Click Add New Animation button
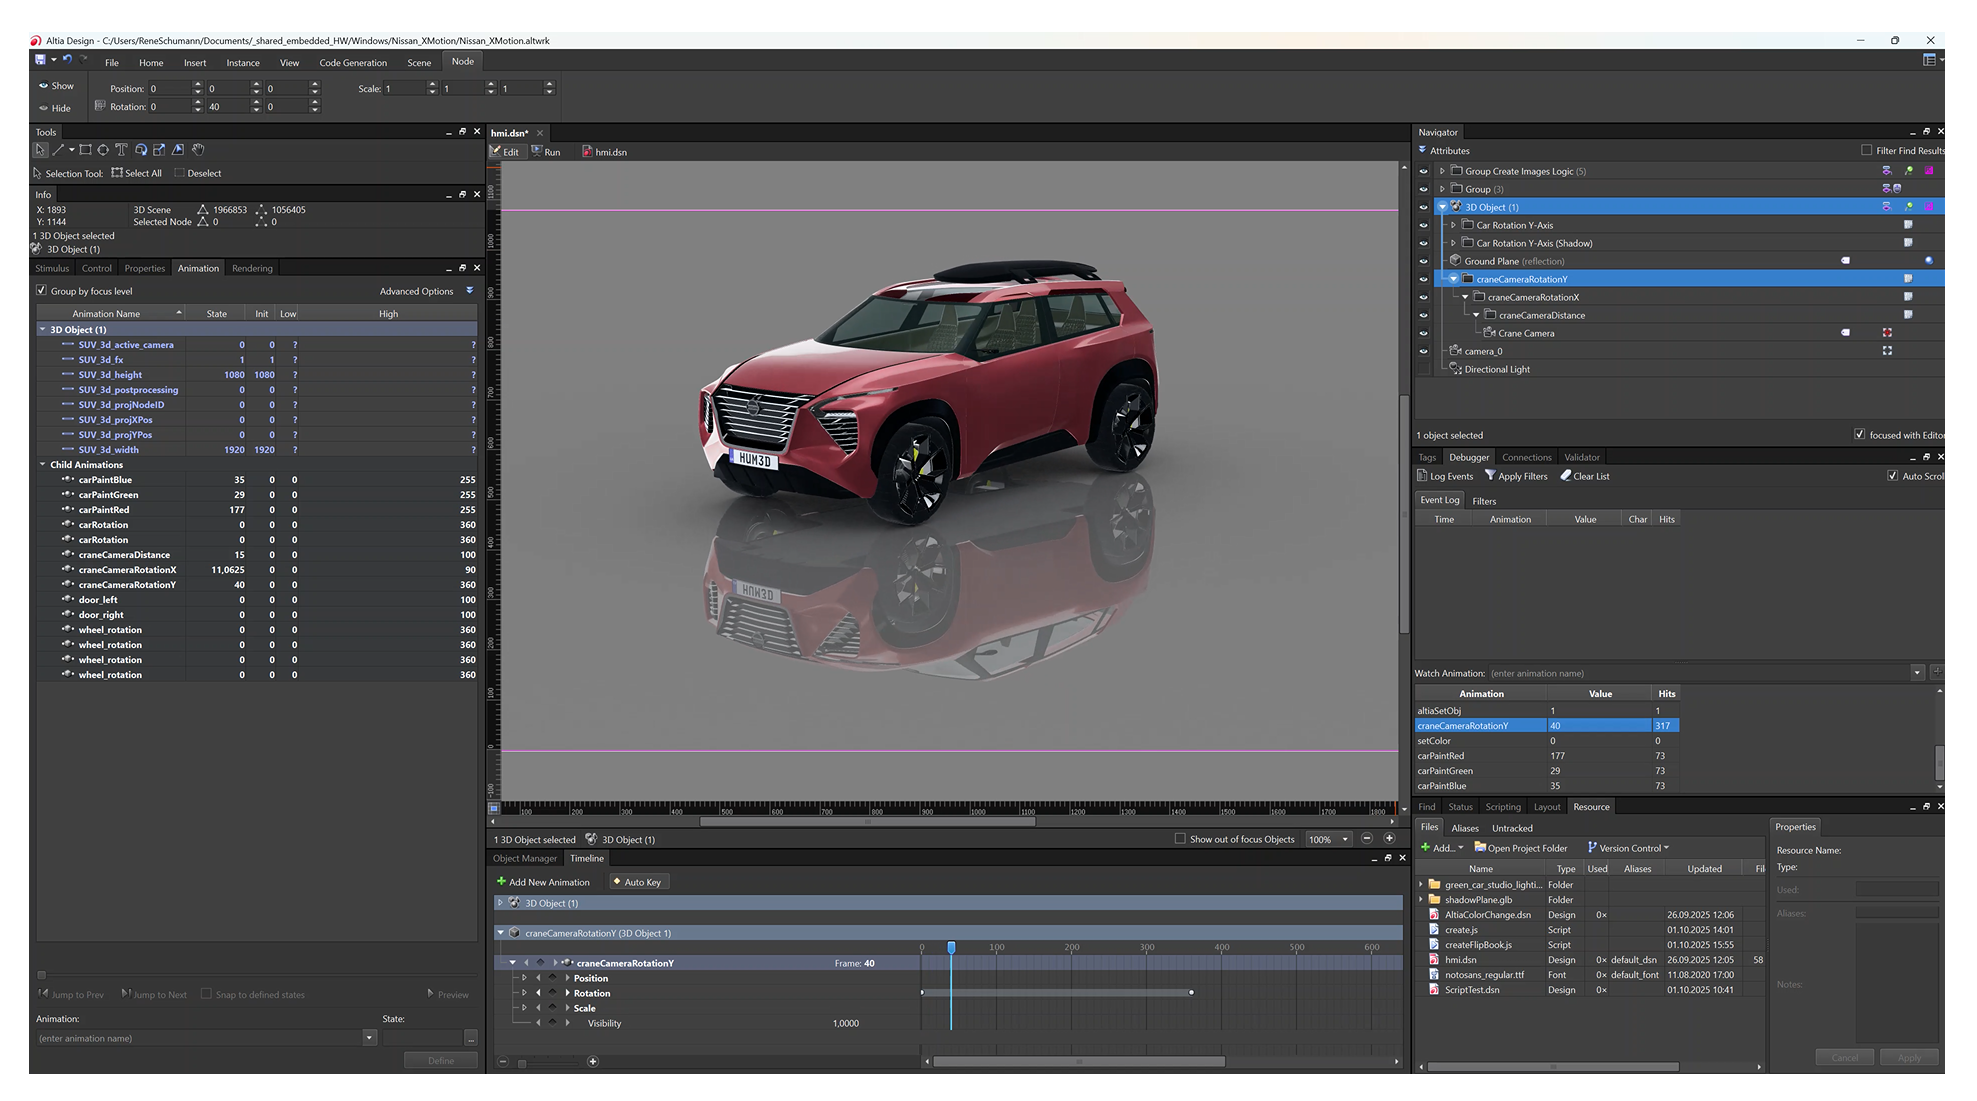The image size is (1977, 1101). 543,882
